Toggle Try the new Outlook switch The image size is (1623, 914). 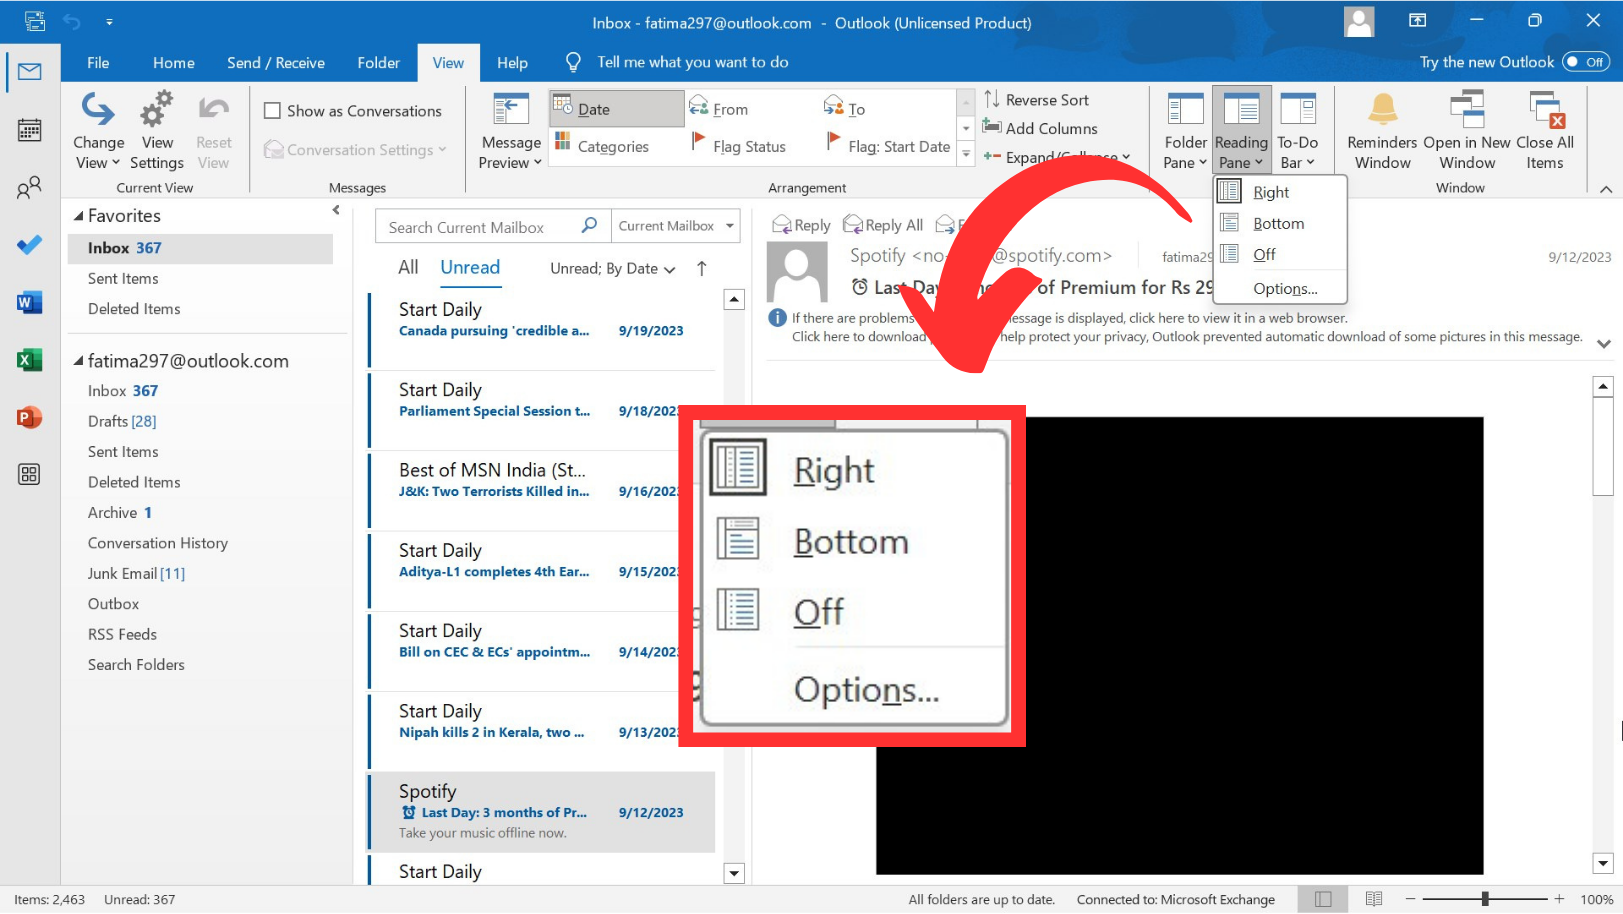(1585, 62)
